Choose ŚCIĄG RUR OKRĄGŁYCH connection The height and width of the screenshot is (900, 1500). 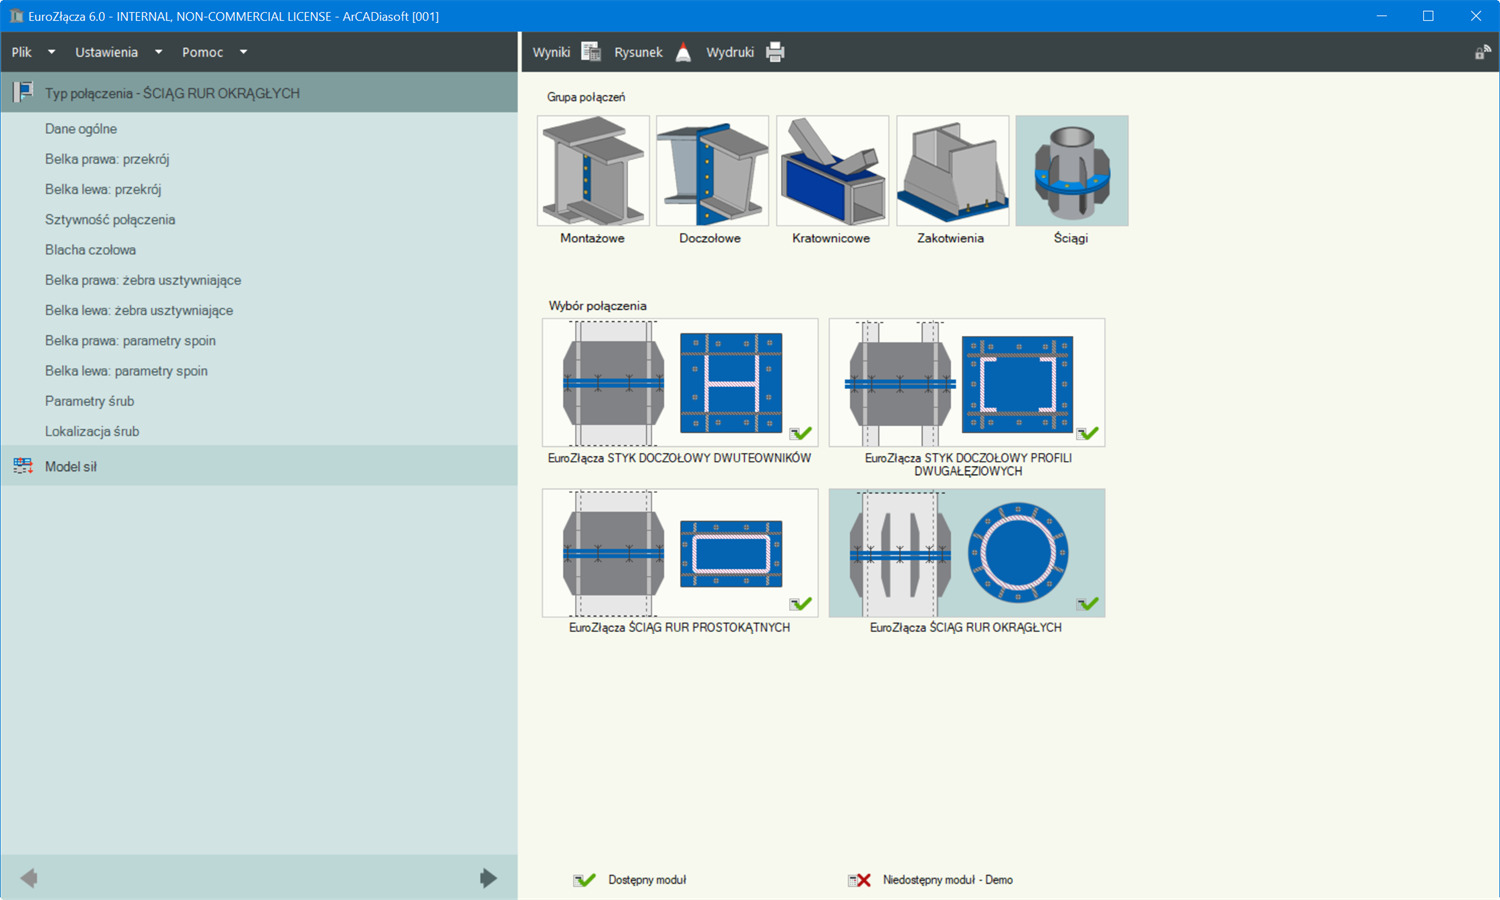click(967, 553)
